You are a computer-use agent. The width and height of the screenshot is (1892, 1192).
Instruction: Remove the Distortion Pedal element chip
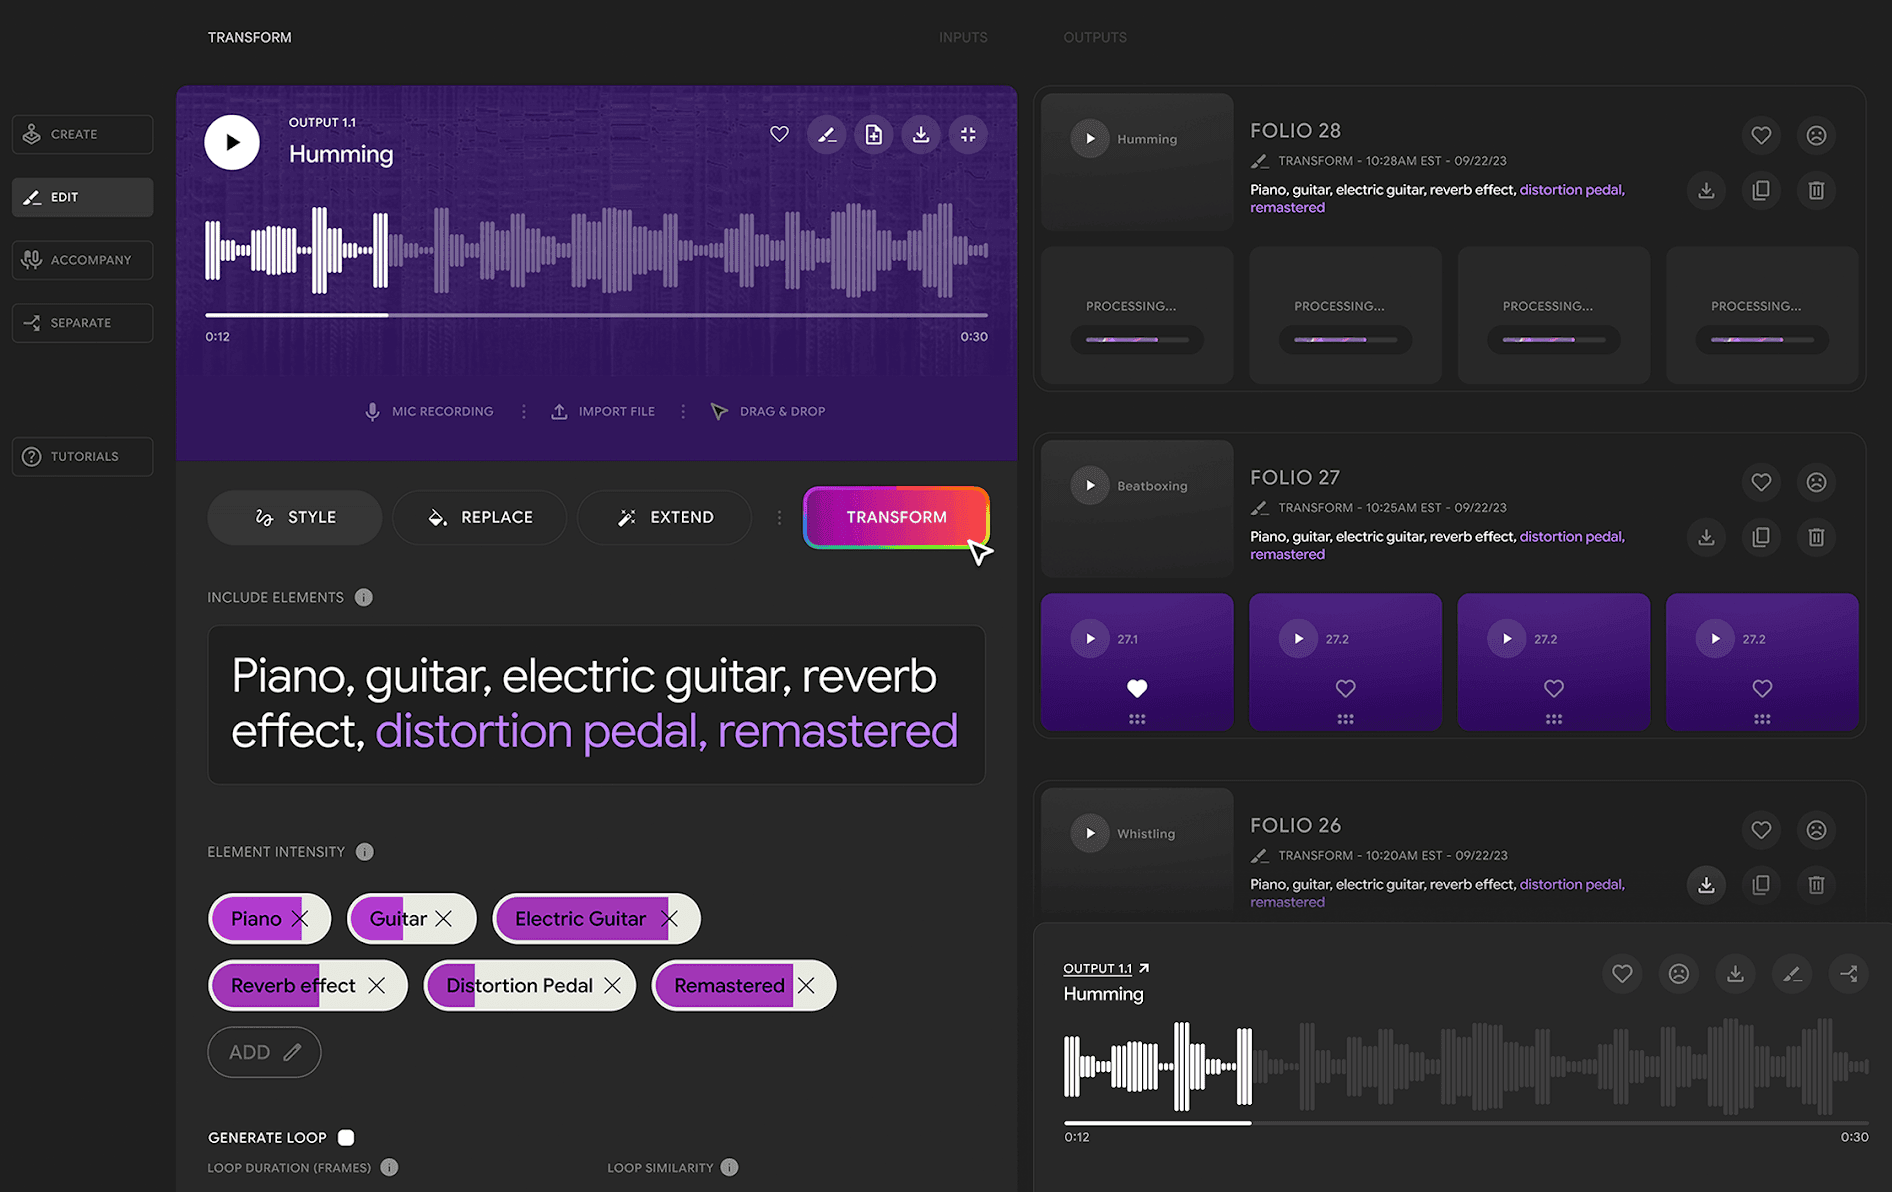tap(613, 985)
